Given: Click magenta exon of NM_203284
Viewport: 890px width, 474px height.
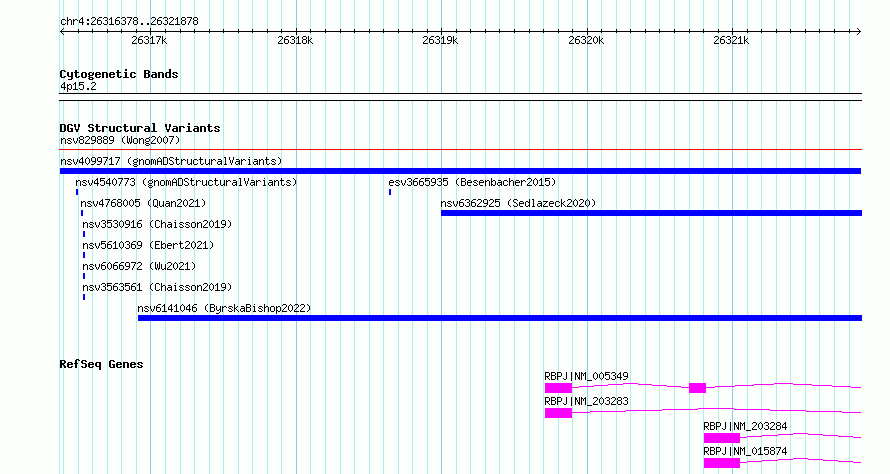Looking at the screenshot, I should point(722,438).
